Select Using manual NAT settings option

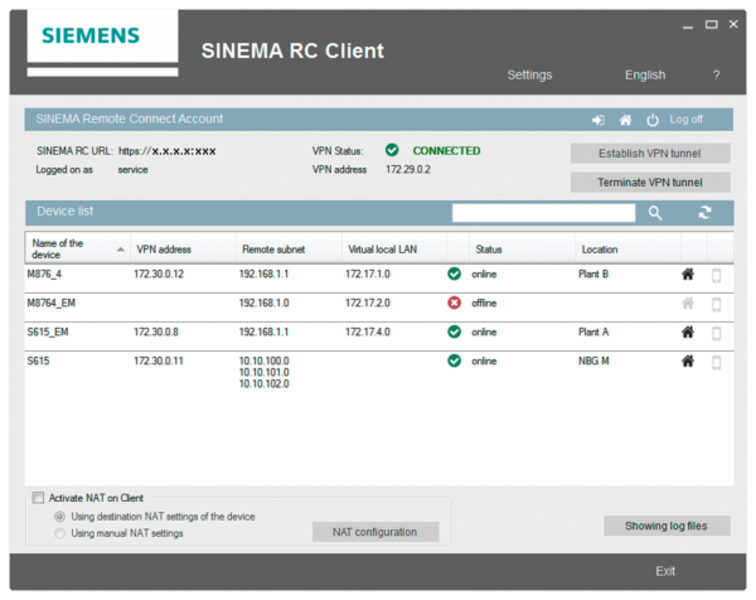[x=60, y=533]
